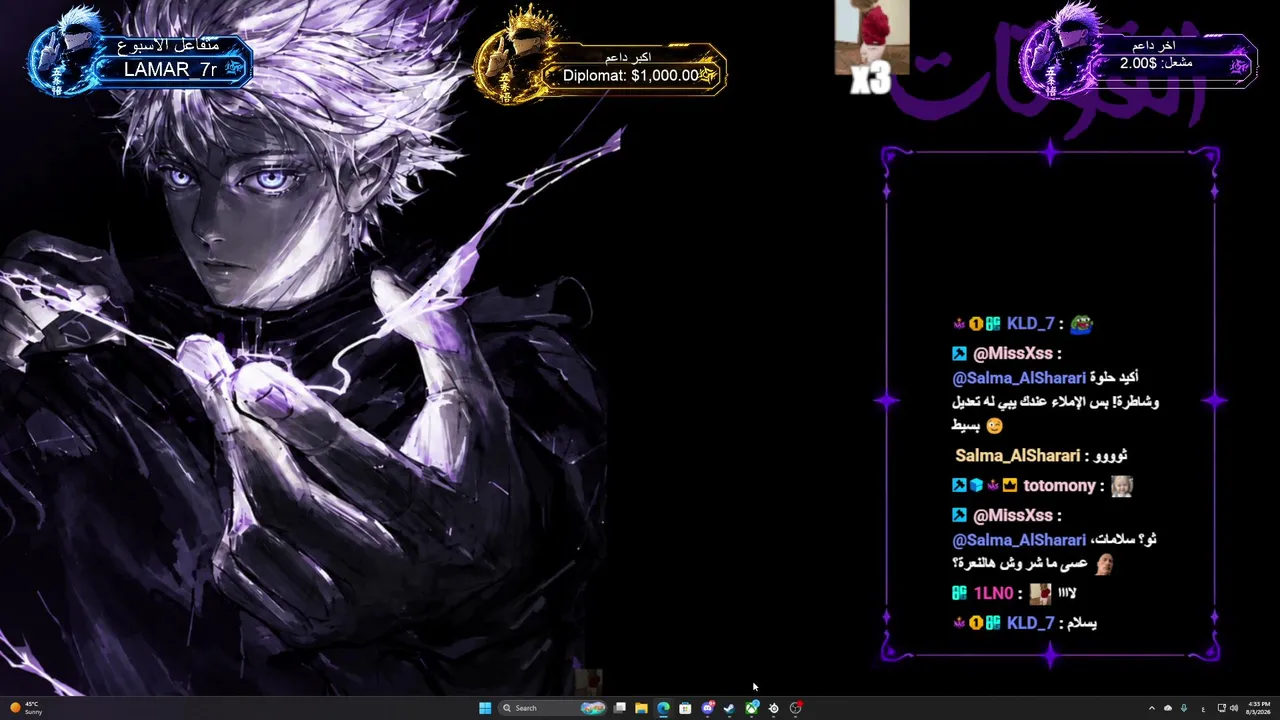The height and width of the screenshot is (720, 1280).
Task: Click the KLD_7 username in first chat line
Action: (x=1031, y=324)
